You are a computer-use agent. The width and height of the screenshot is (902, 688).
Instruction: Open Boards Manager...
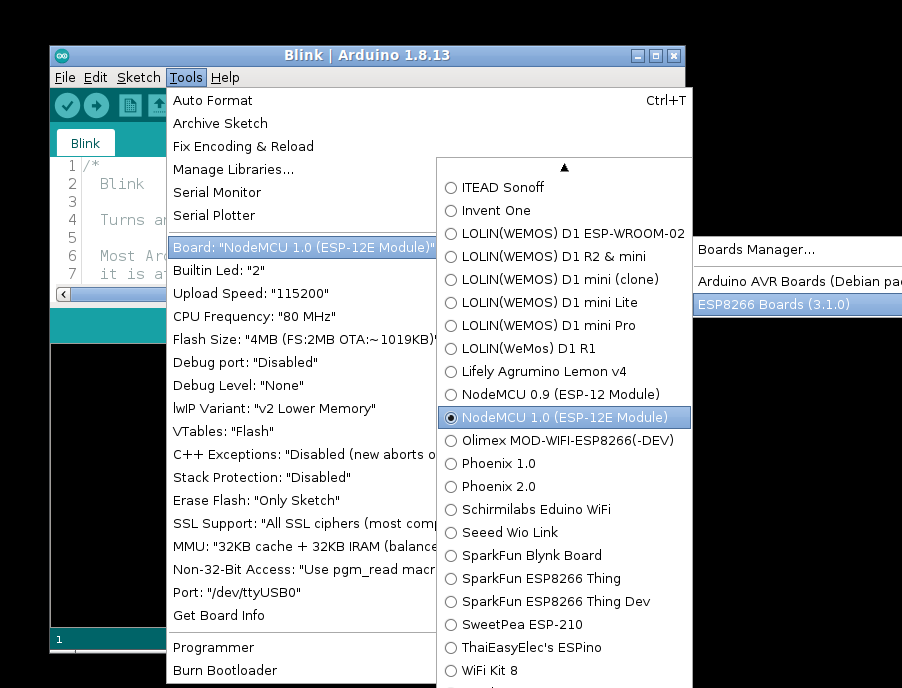[x=798, y=250]
